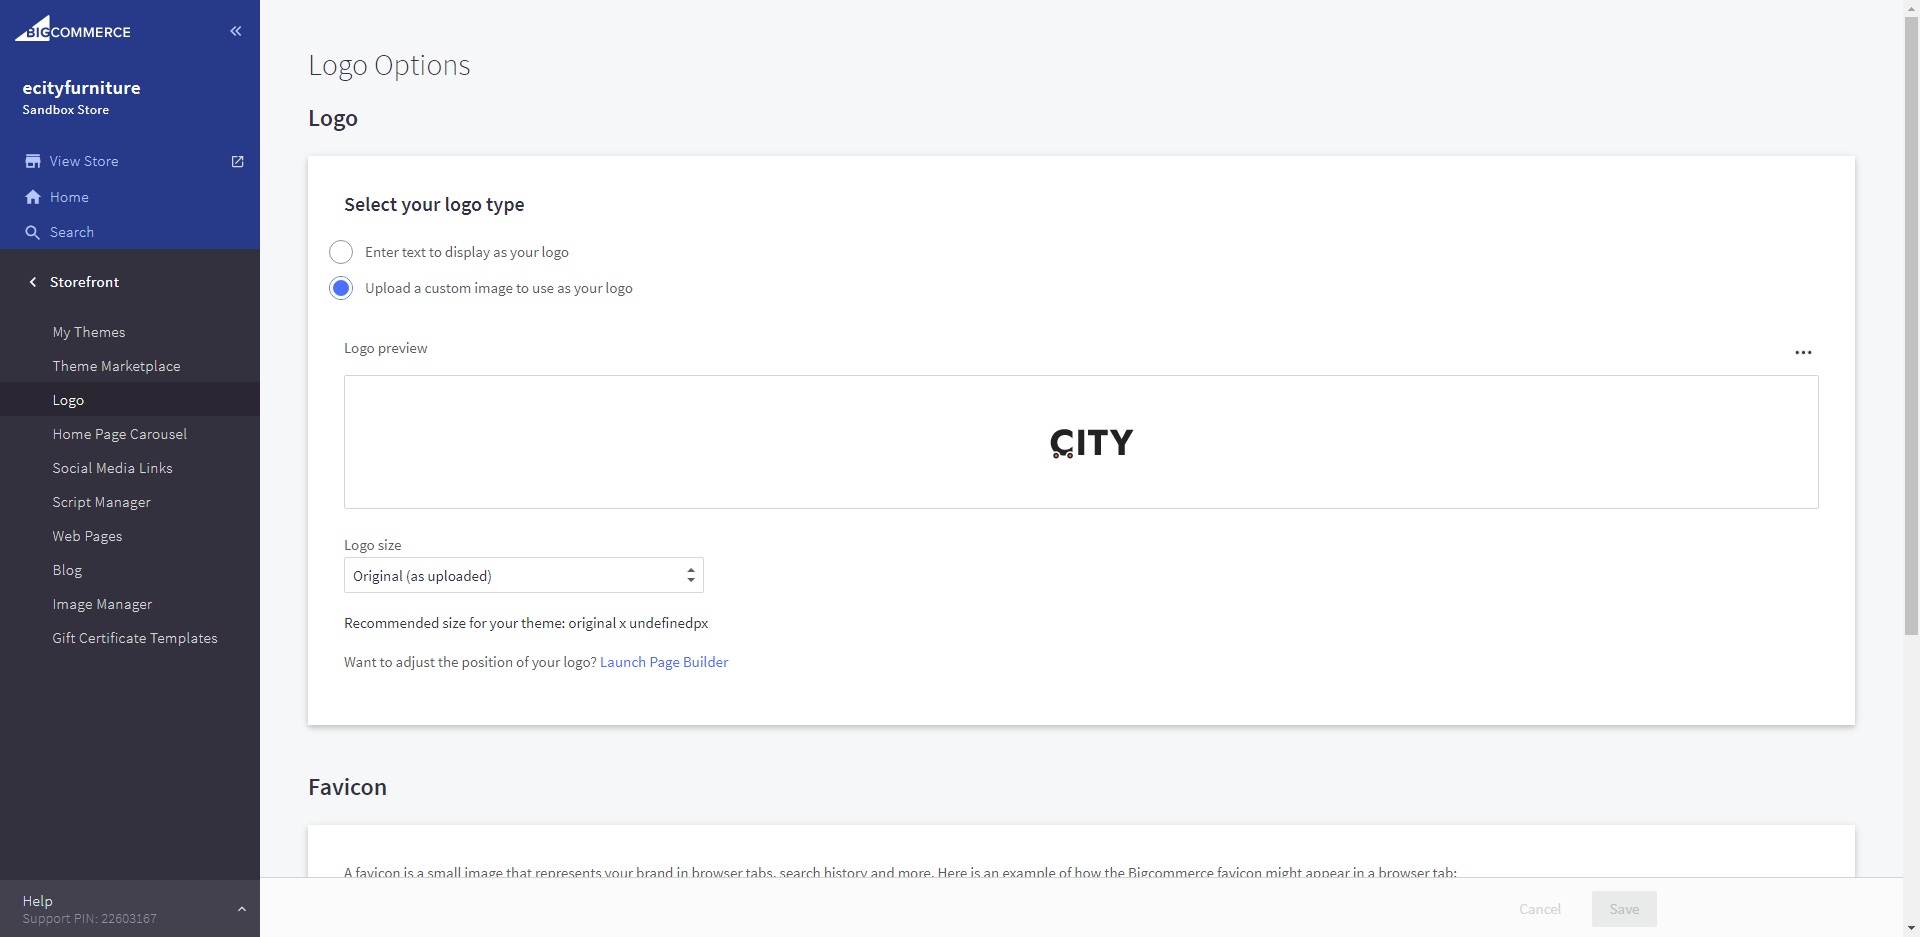Go to Home Page Carousel
The image size is (1920, 937).
[120, 434]
